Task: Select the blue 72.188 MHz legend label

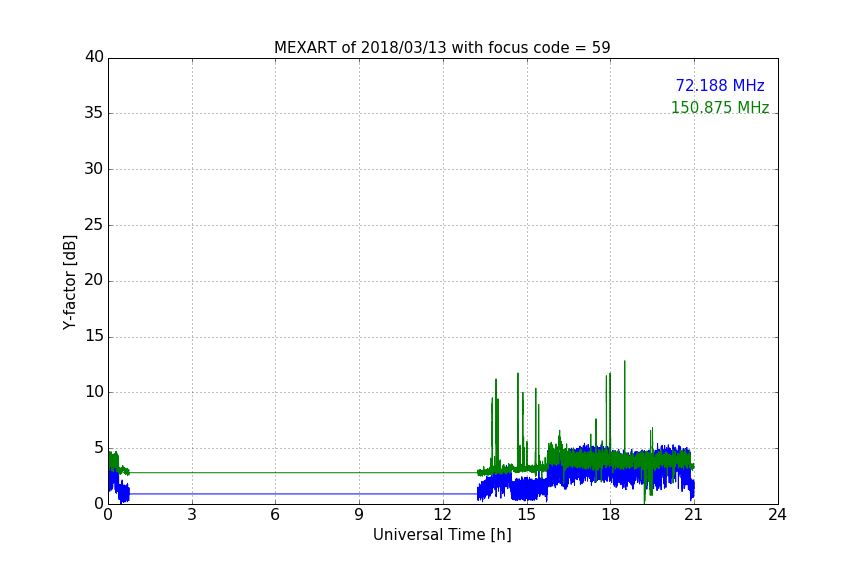Action: click(x=719, y=86)
